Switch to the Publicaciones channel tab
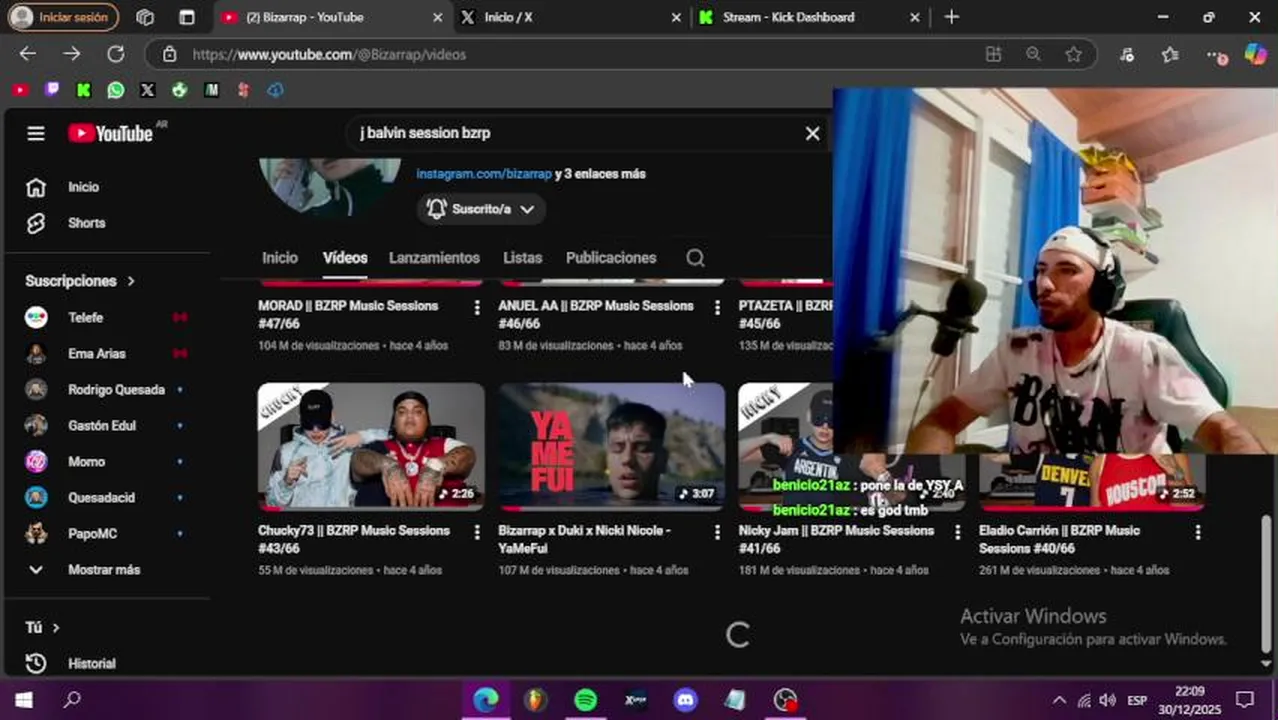 (x=611, y=258)
